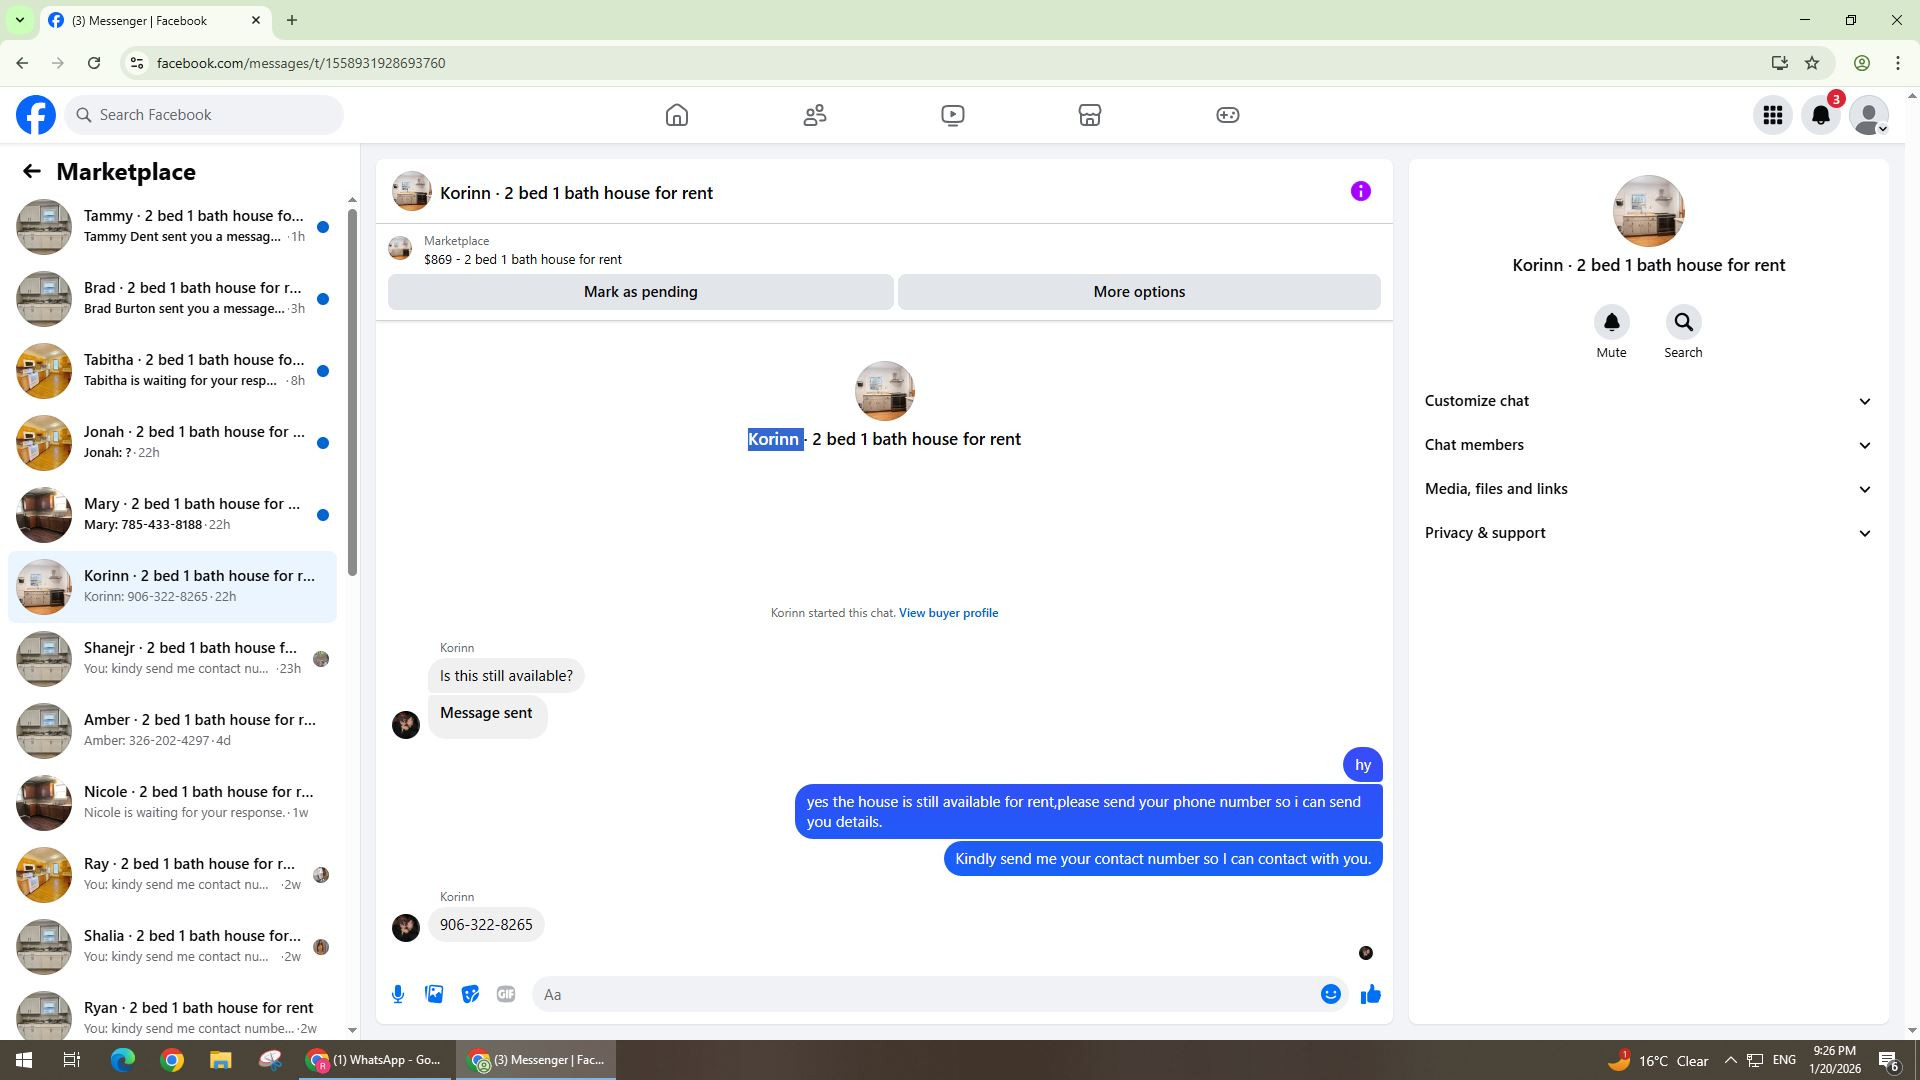This screenshot has height=1080, width=1920.
Task: Open the Marketplace storefront icon
Action: [1090, 115]
